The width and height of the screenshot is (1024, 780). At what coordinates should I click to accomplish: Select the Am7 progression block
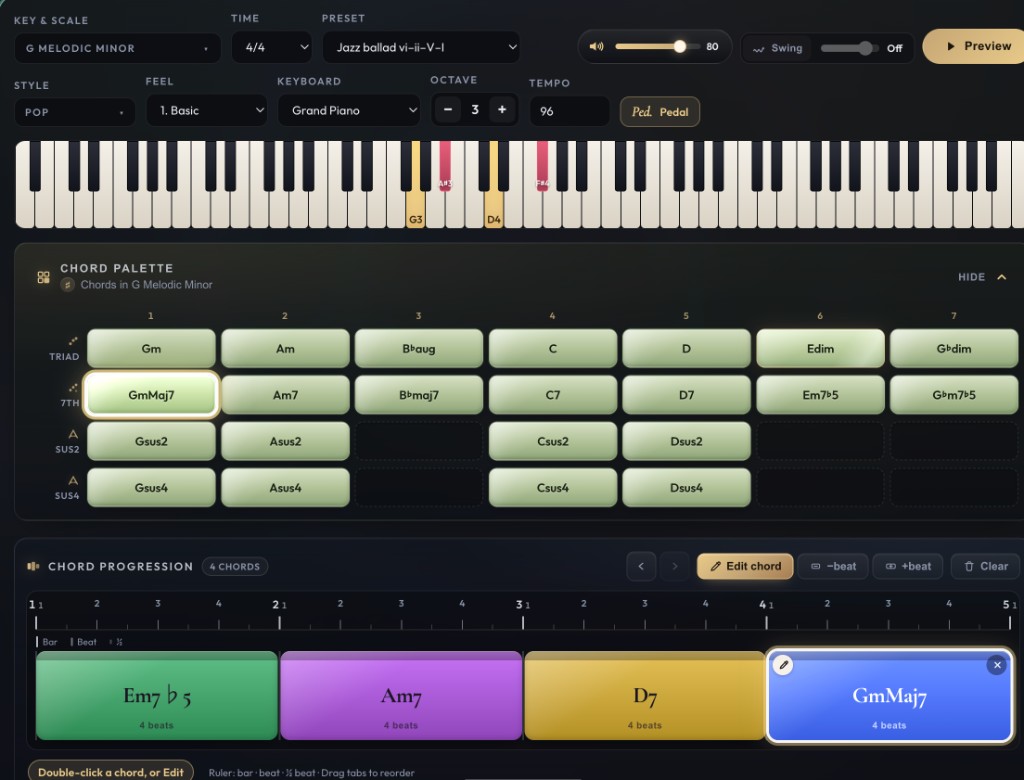[401, 696]
